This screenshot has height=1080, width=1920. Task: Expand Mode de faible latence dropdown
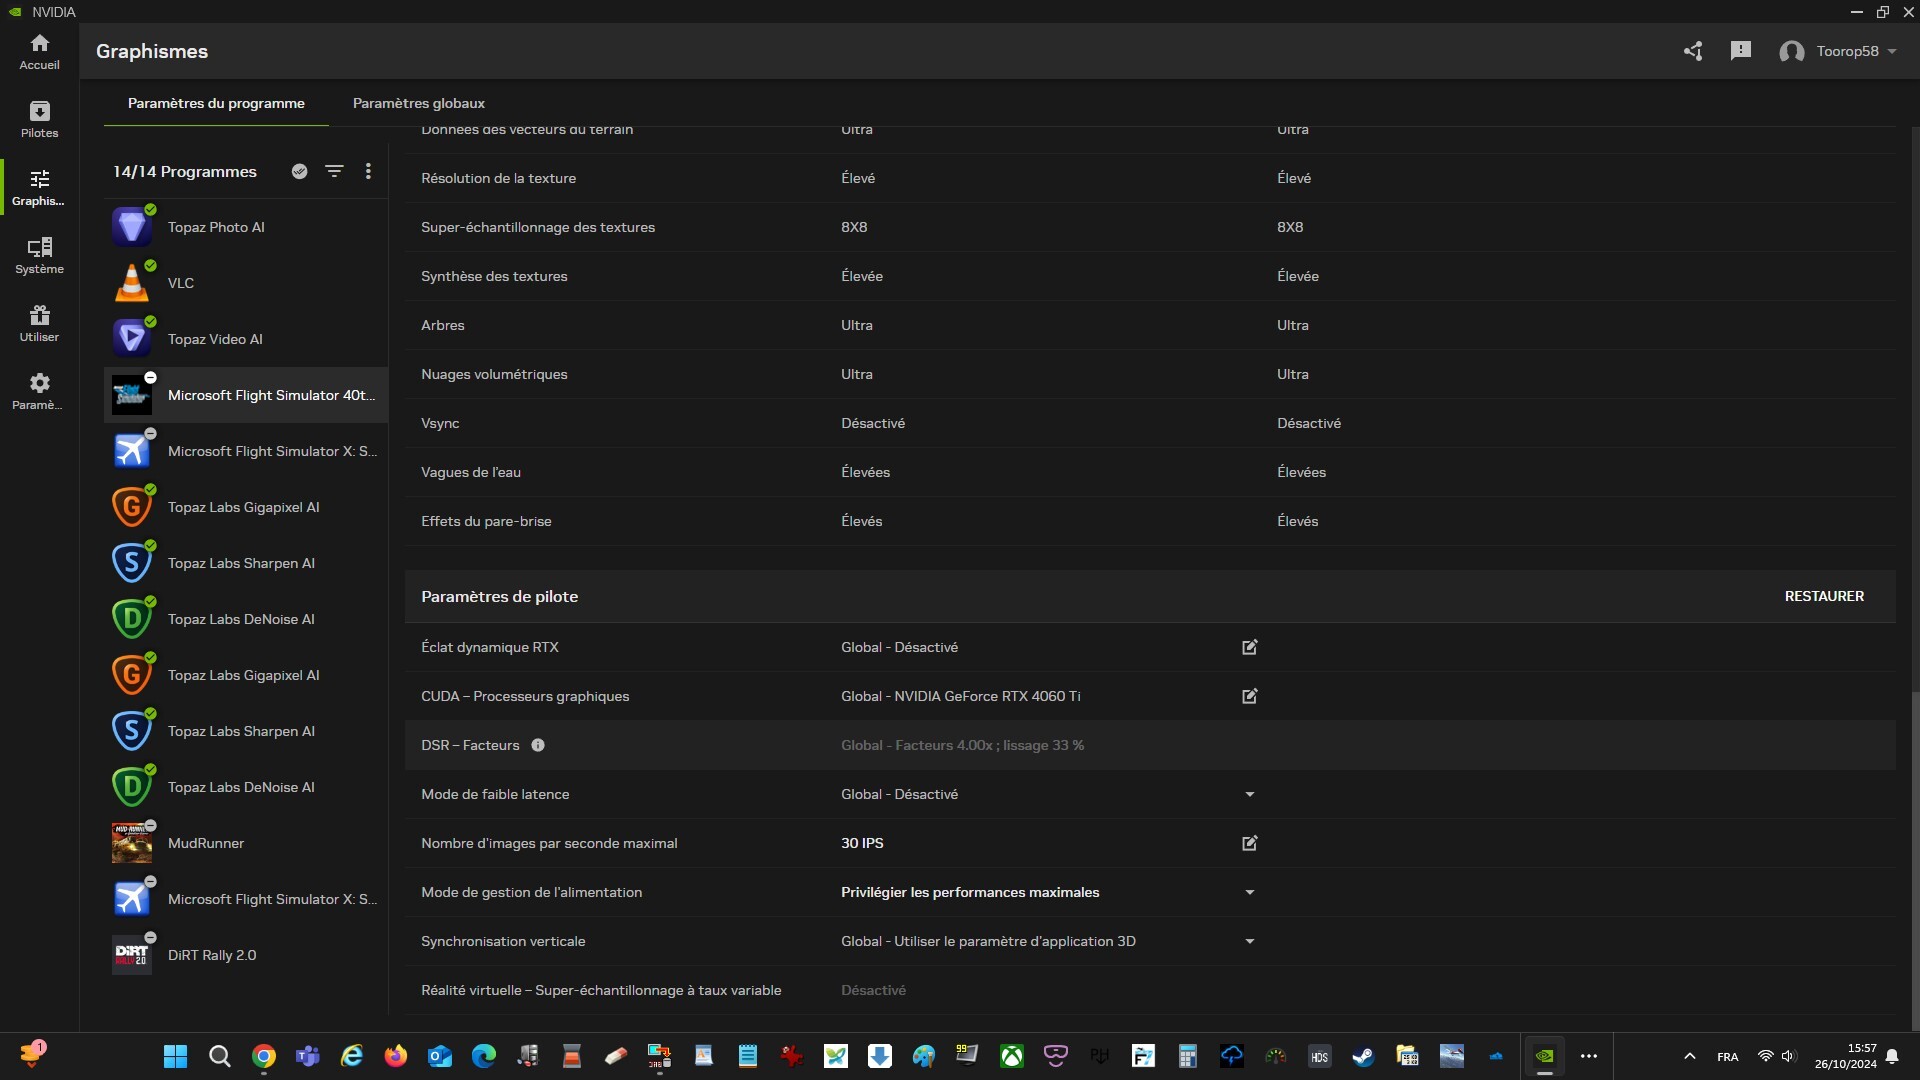point(1249,794)
